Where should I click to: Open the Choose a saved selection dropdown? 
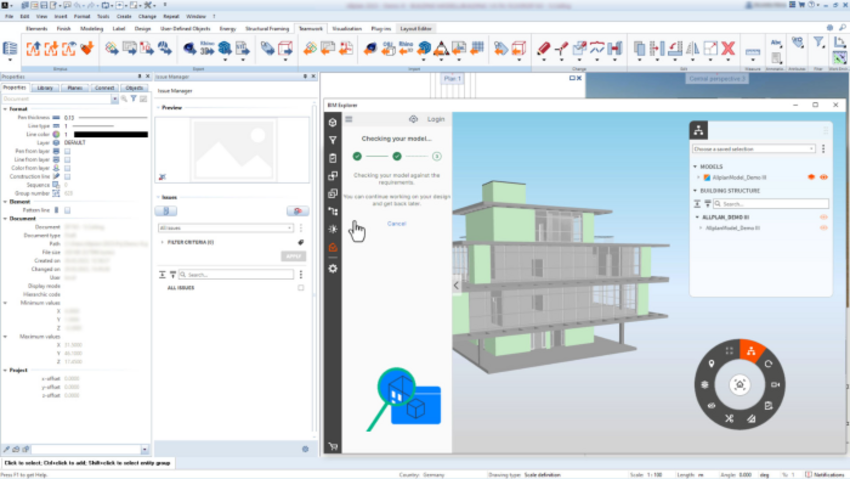(754, 149)
